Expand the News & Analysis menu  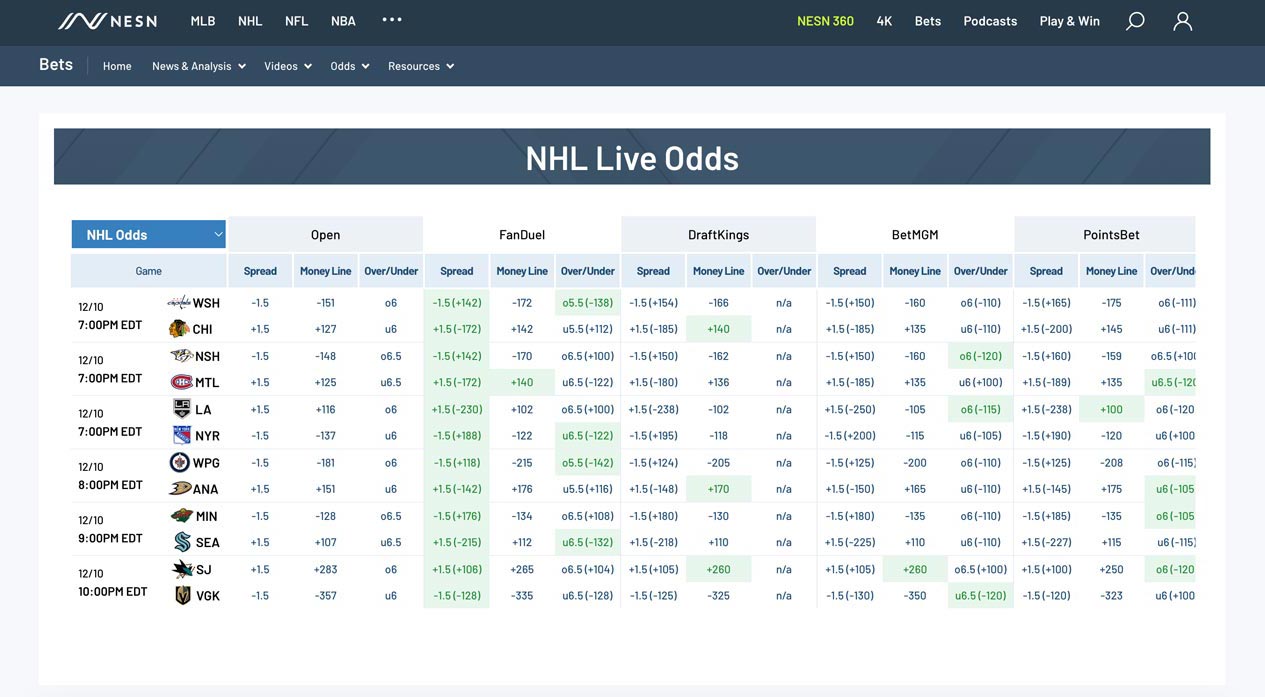(x=198, y=66)
